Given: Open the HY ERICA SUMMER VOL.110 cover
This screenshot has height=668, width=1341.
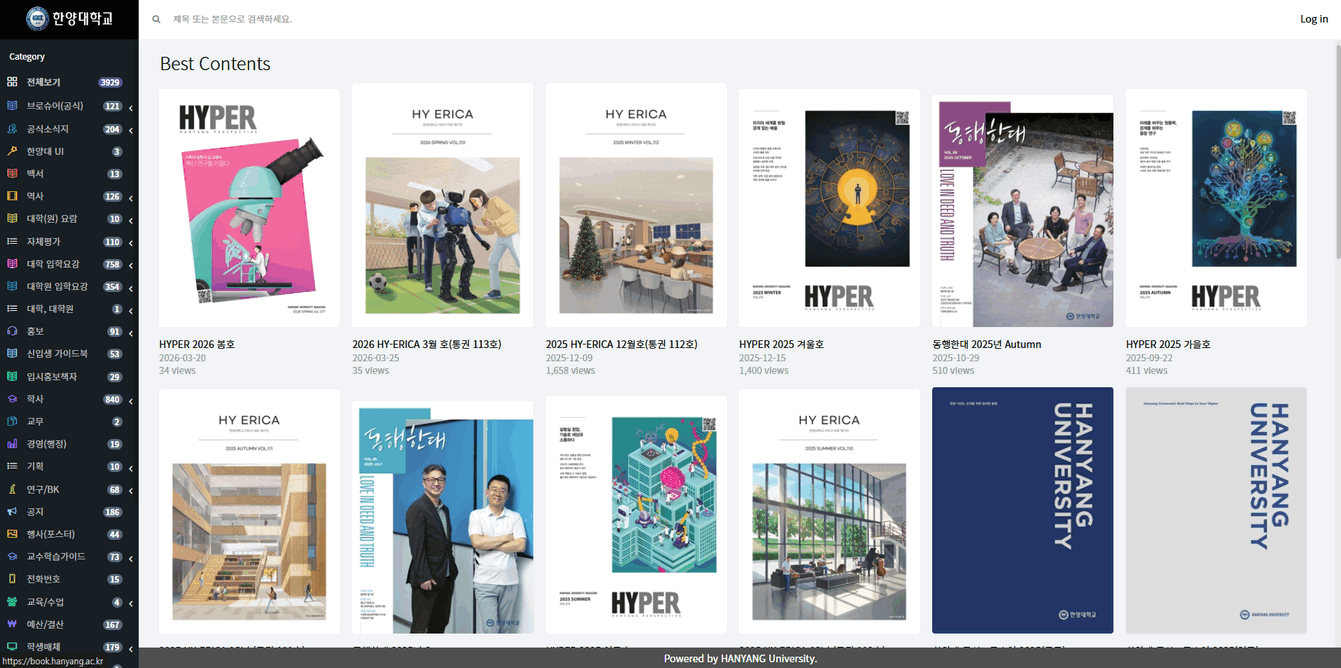Looking at the screenshot, I should pyautogui.click(x=829, y=510).
